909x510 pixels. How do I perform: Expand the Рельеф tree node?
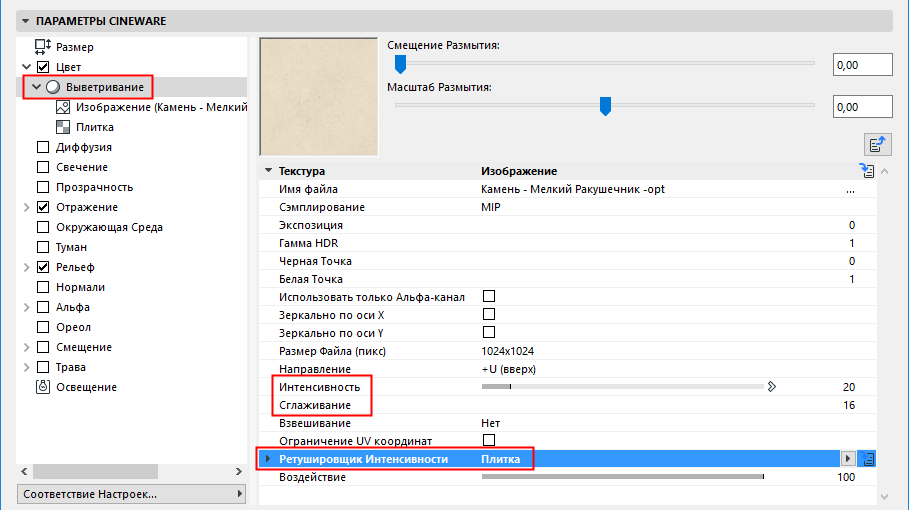27,267
